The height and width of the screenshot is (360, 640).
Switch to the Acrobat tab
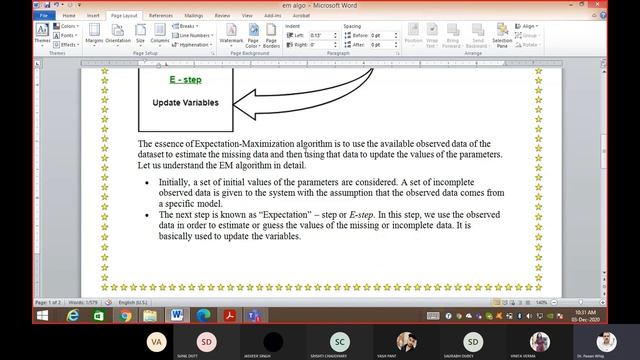301,16
